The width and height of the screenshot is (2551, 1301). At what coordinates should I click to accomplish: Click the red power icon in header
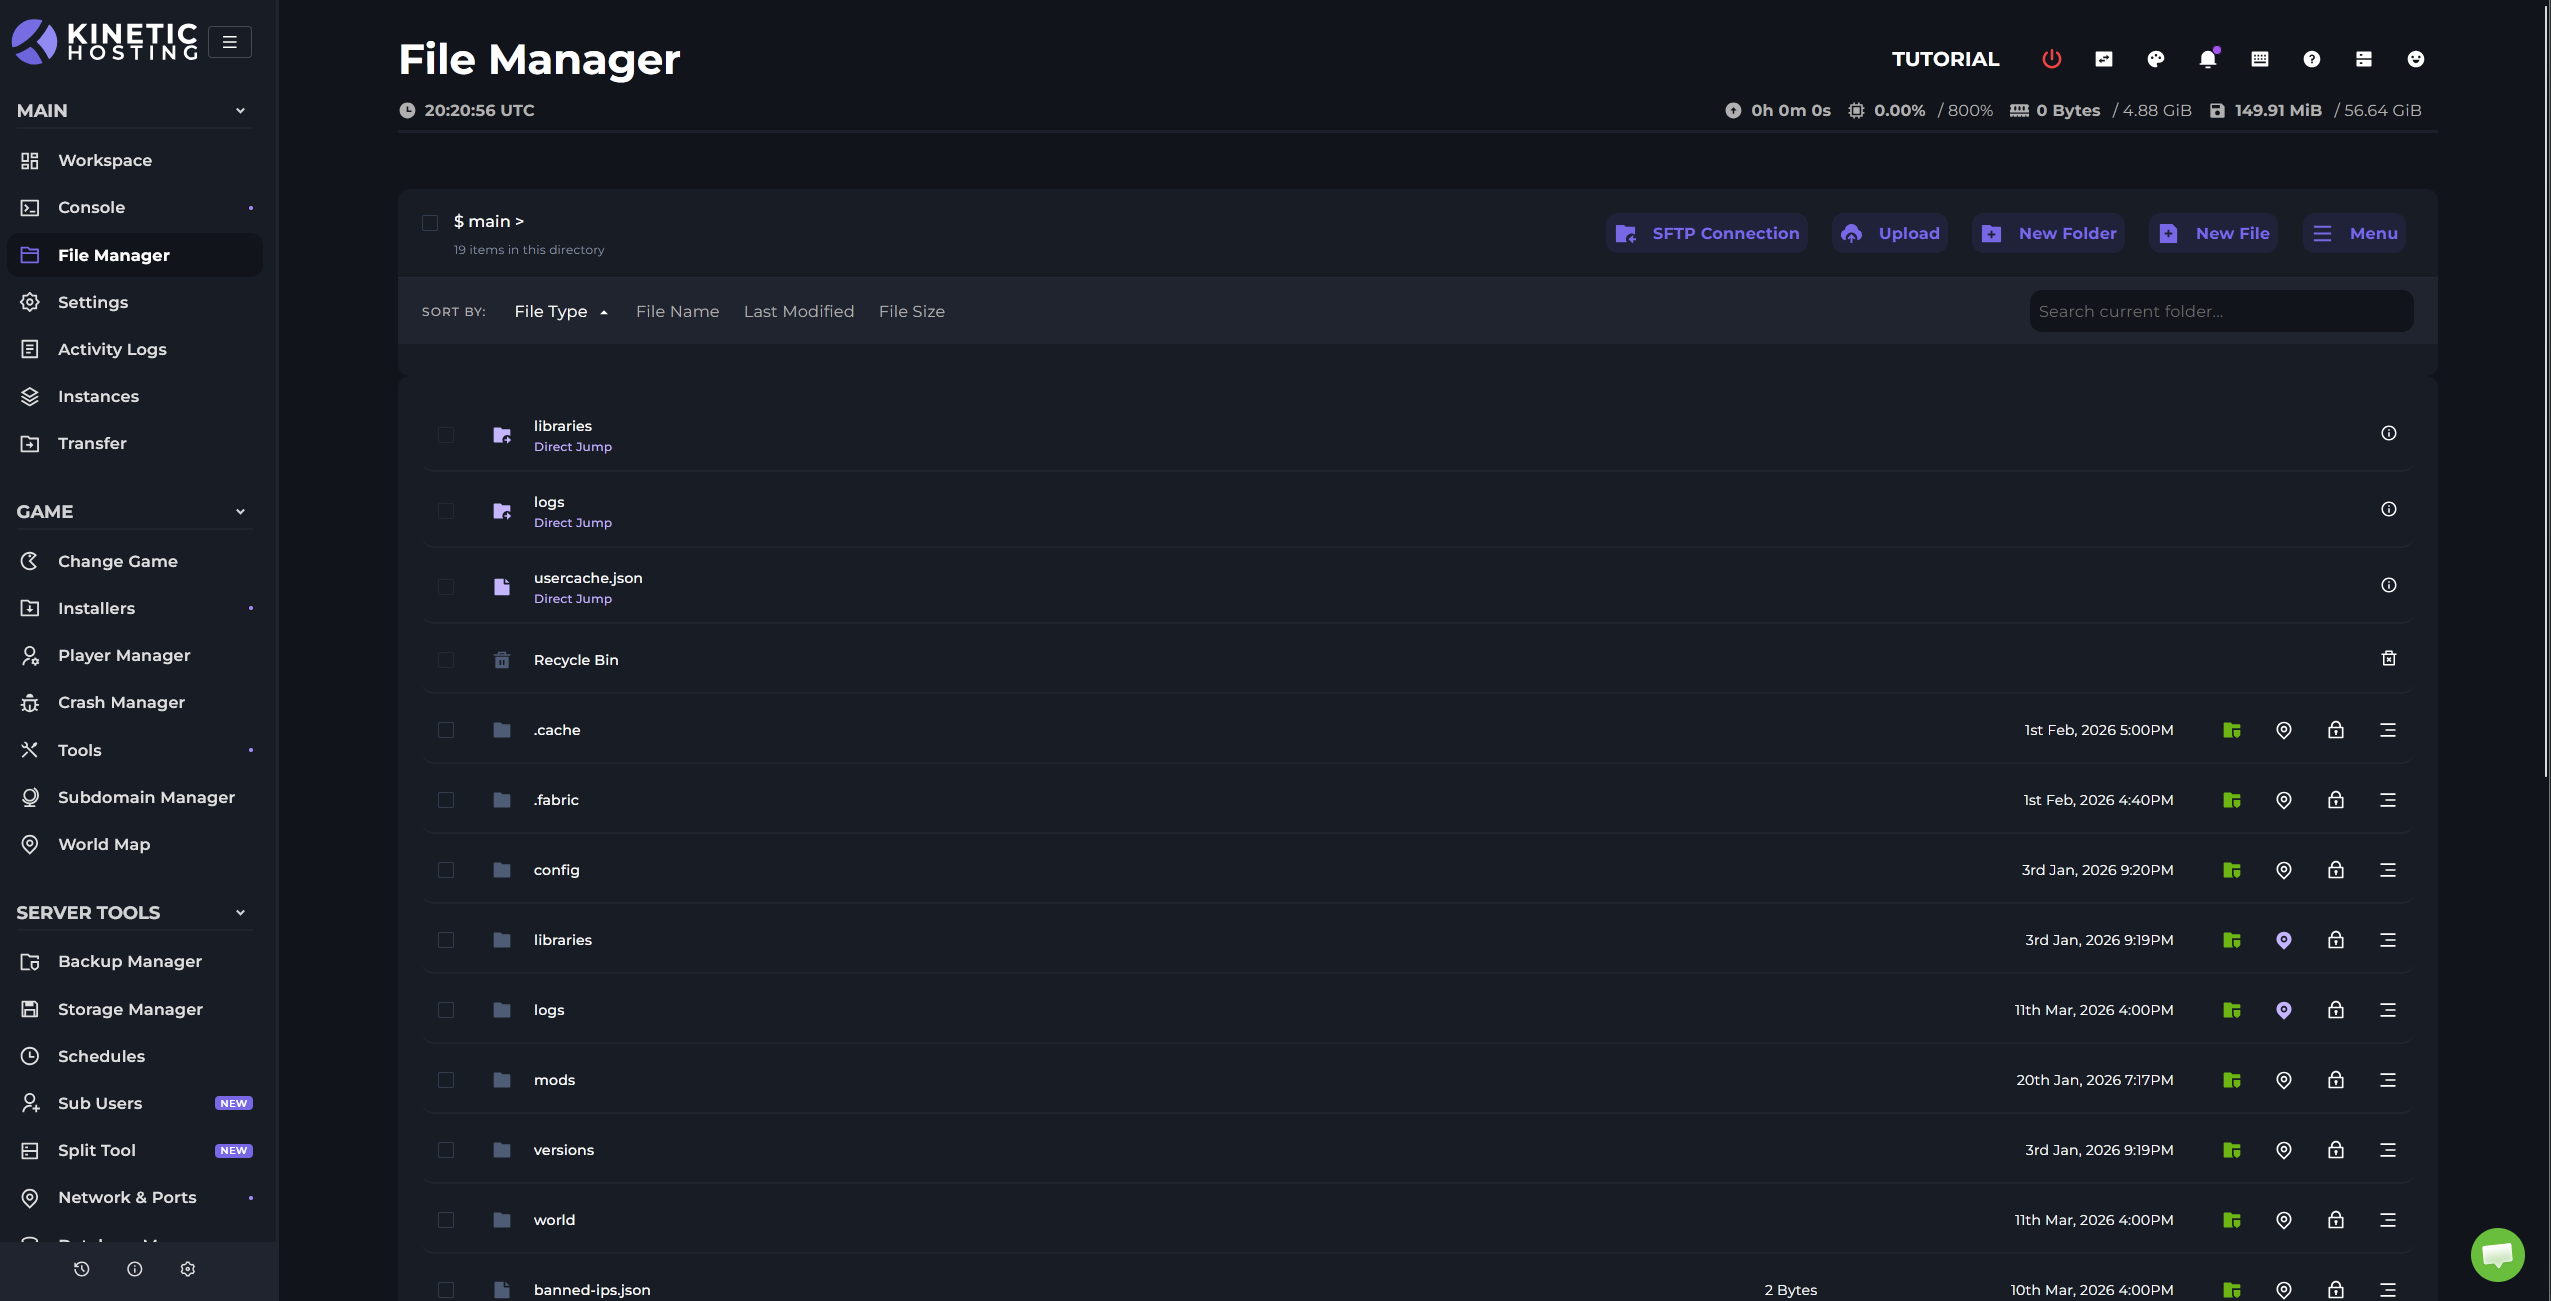tap(2051, 59)
